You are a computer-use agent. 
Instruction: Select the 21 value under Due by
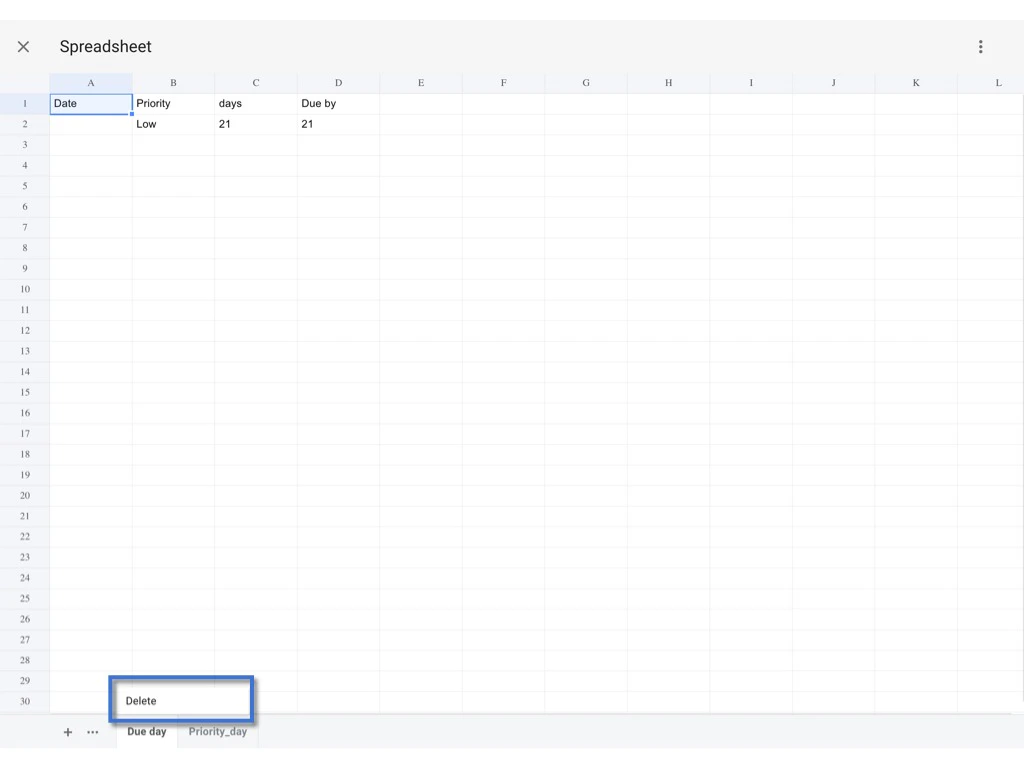pos(337,124)
